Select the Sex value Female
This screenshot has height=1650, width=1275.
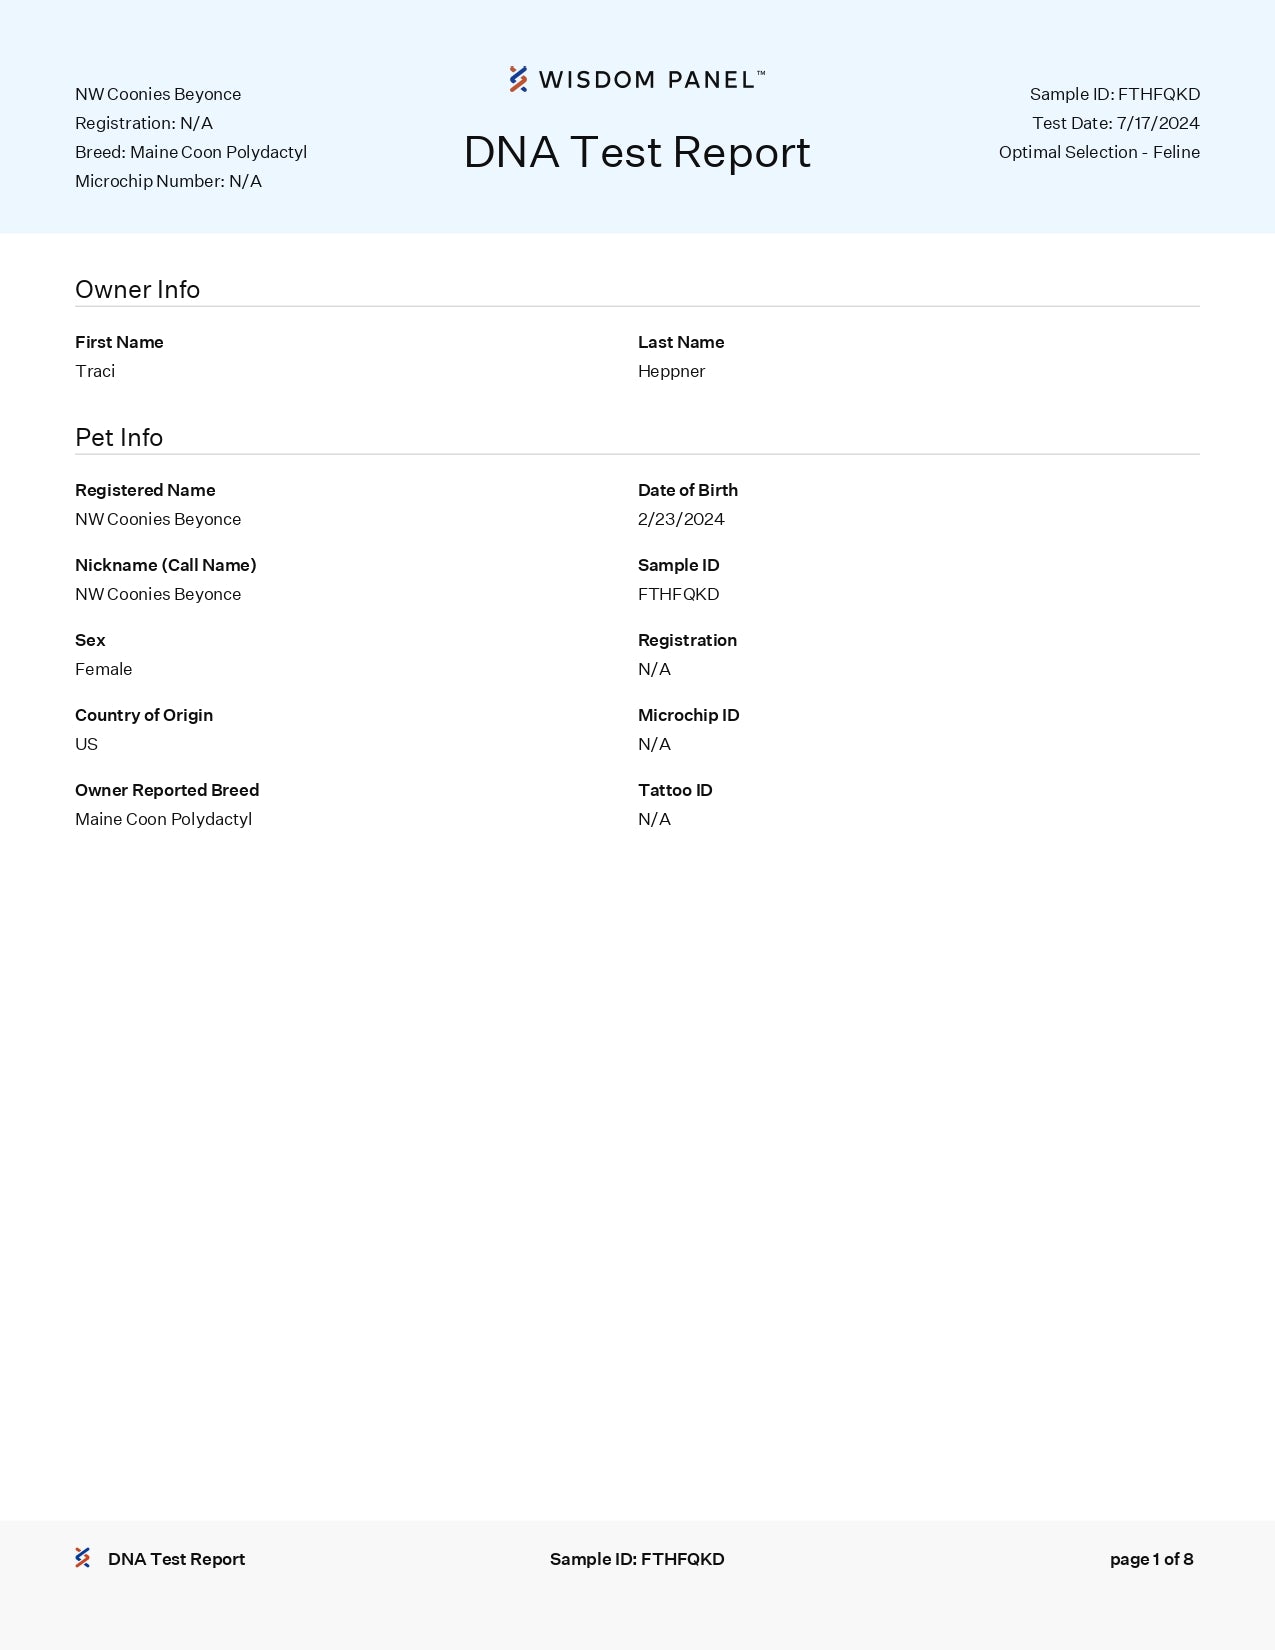(103, 669)
